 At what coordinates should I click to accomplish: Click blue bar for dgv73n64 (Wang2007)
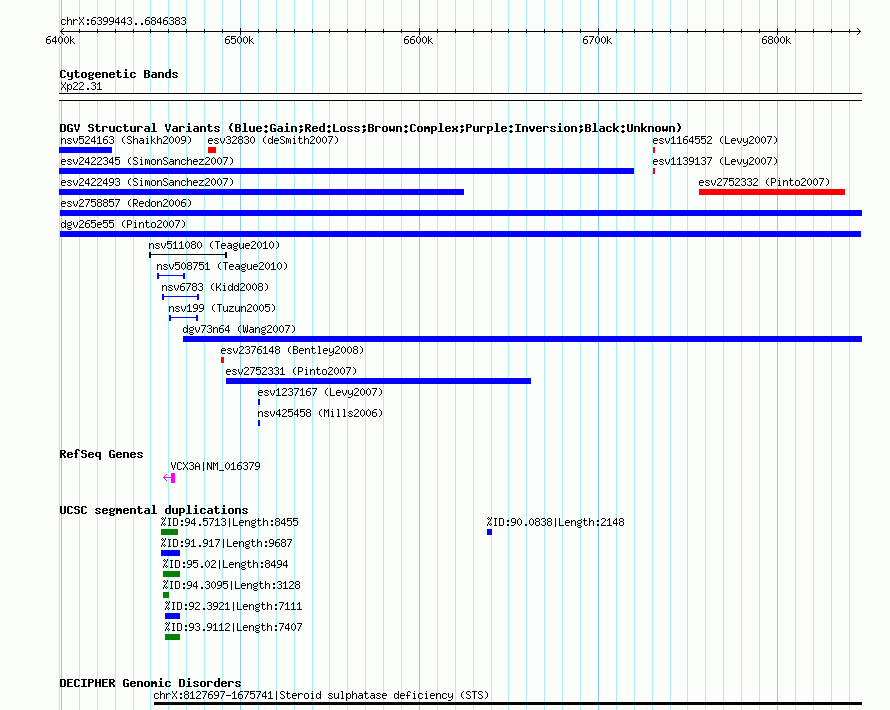click(522, 339)
